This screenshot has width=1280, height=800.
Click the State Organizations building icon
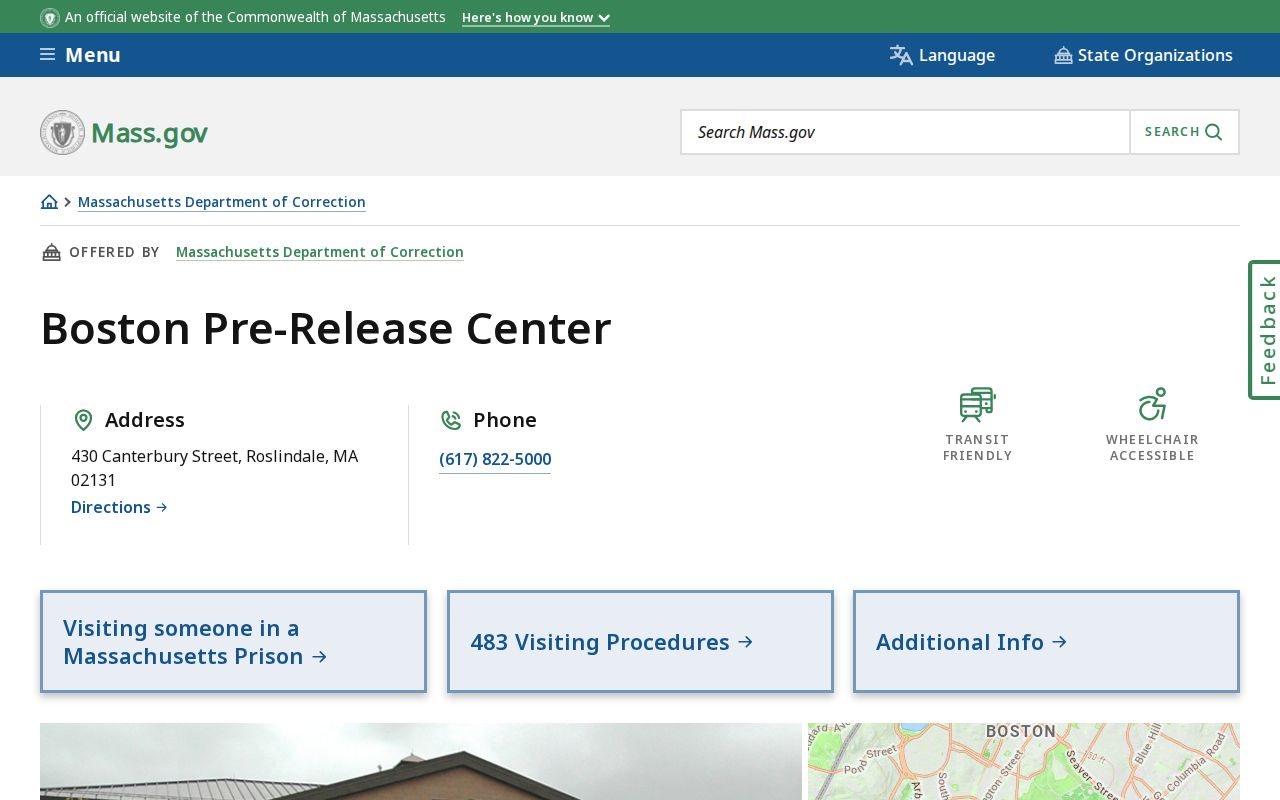1063,55
